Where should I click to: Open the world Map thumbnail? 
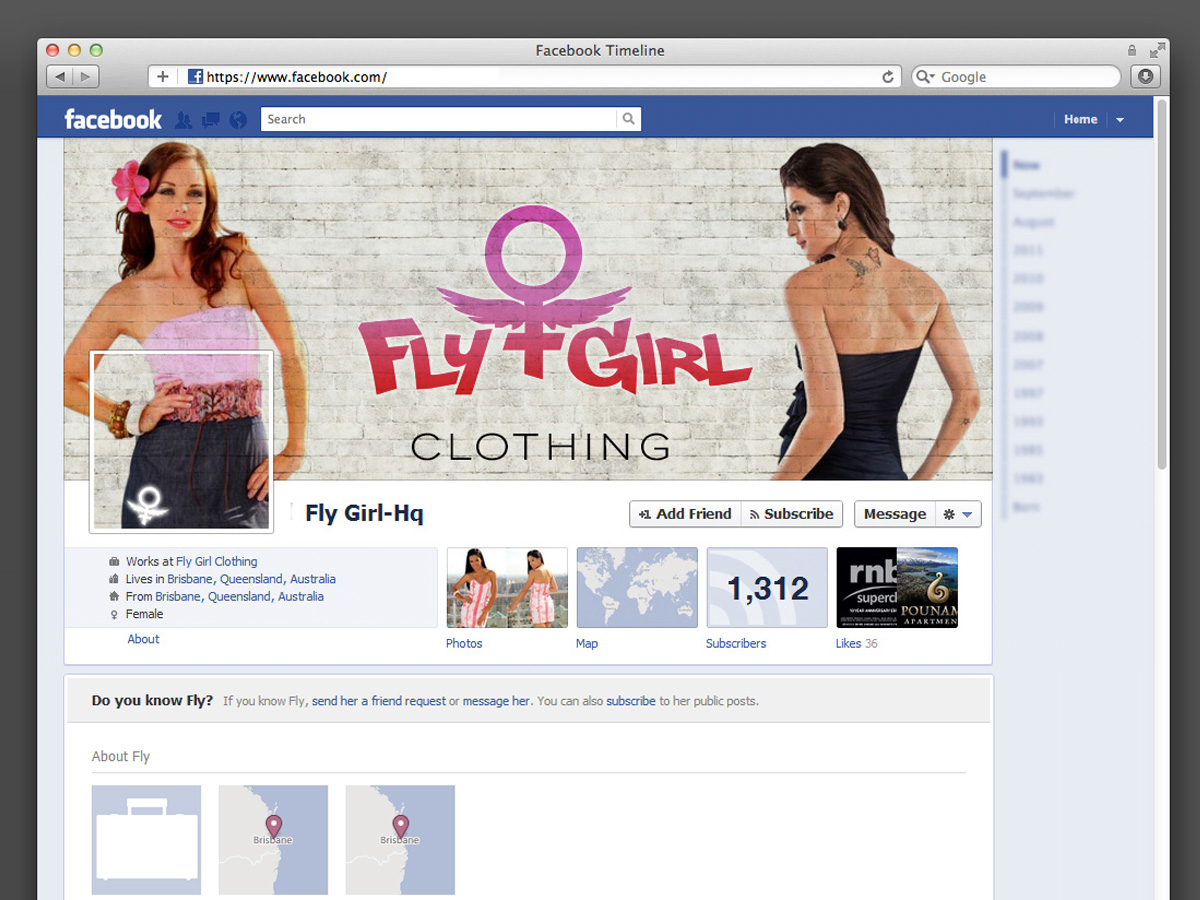coord(637,588)
